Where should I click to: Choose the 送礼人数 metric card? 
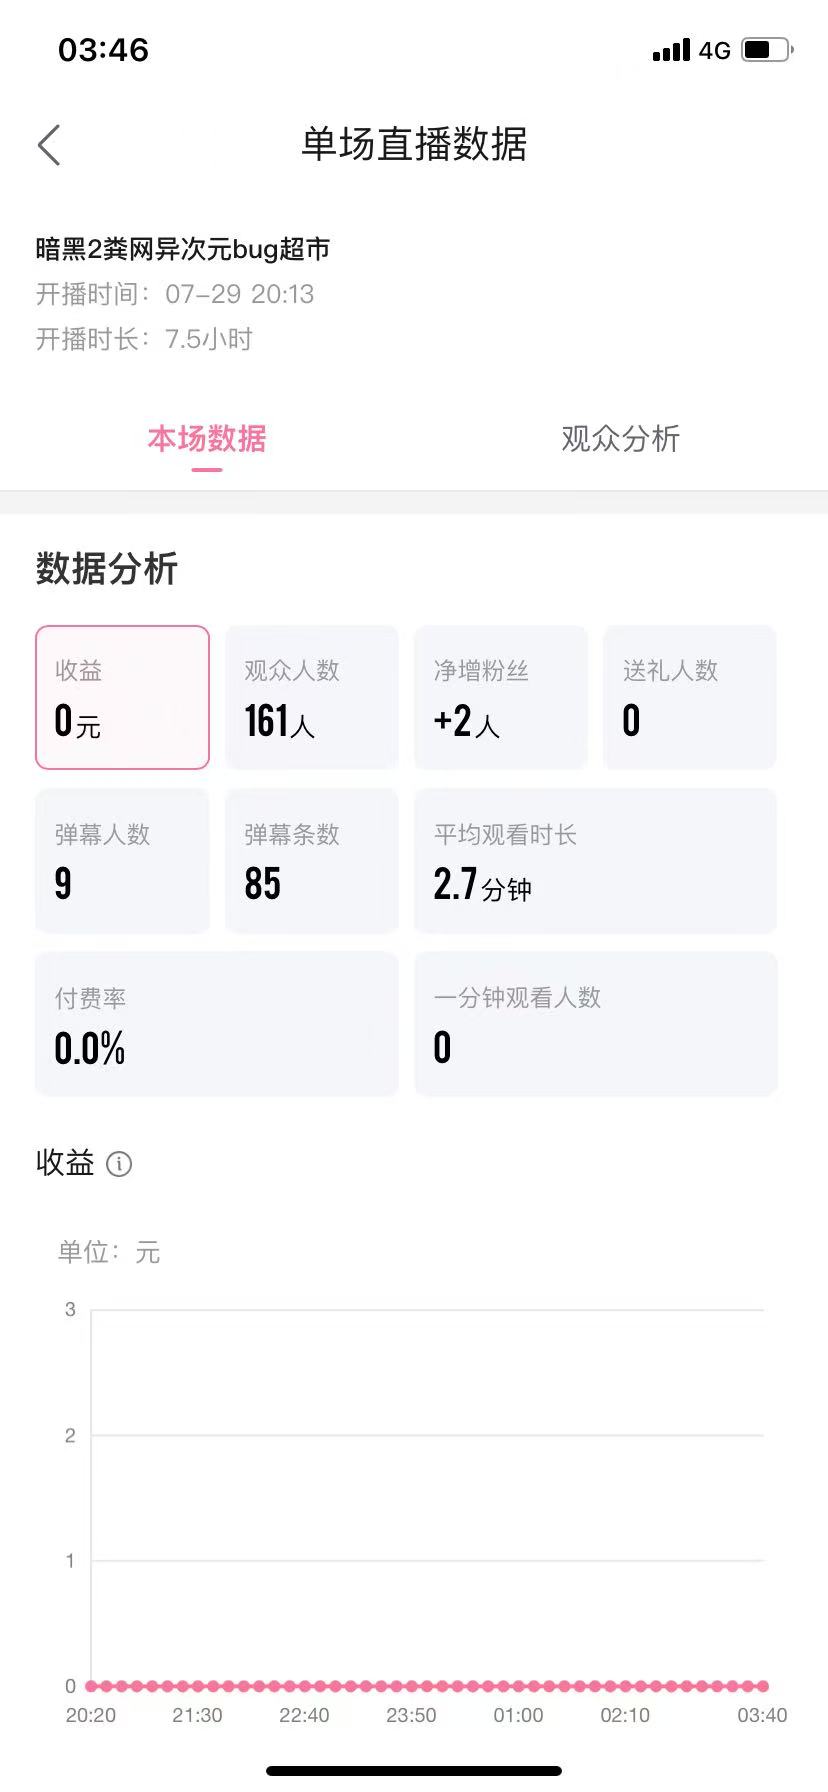point(690,697)
